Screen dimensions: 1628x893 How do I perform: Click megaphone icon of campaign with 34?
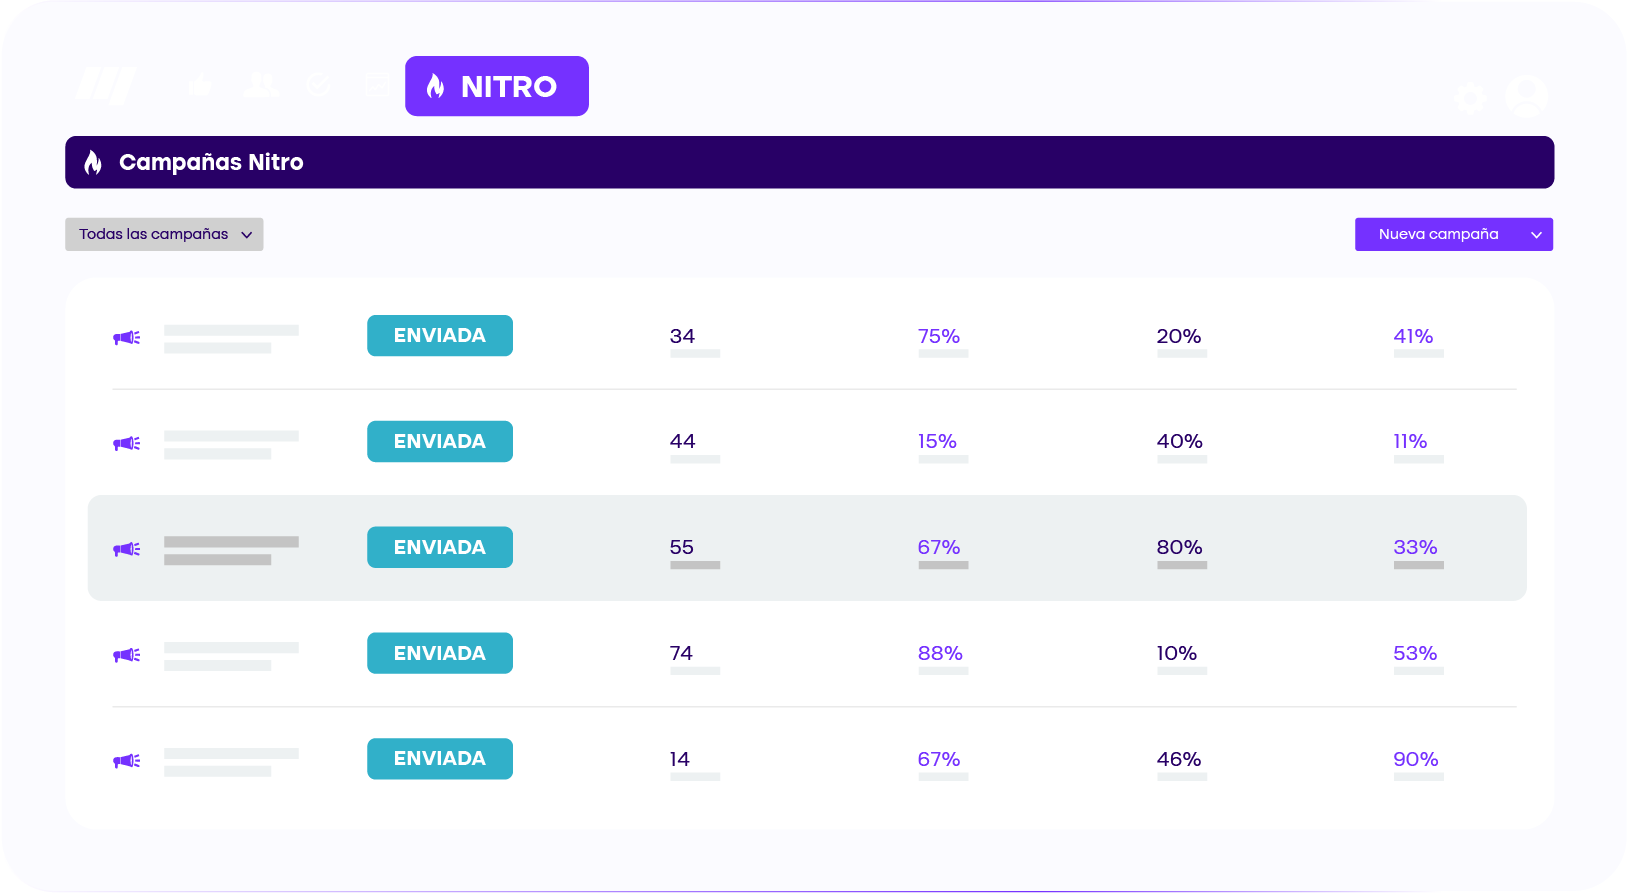(127, 338)
